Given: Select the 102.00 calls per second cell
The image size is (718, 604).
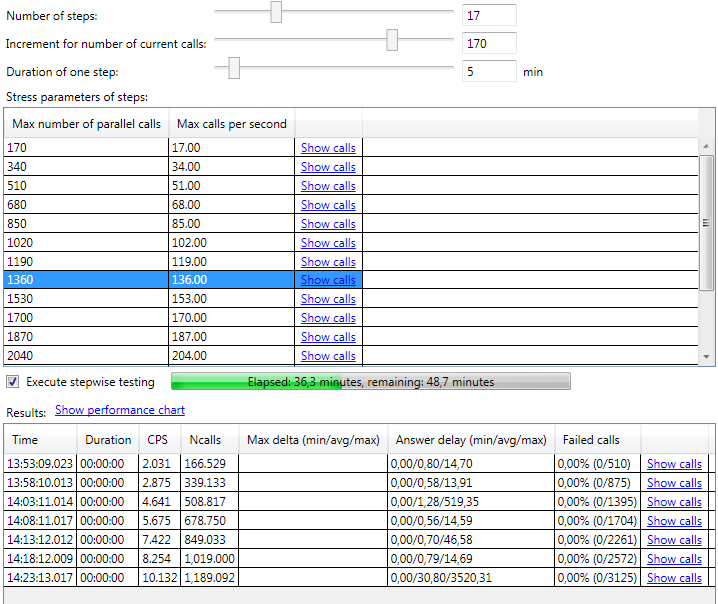Looking at the screenshot, I should point(231,243).
